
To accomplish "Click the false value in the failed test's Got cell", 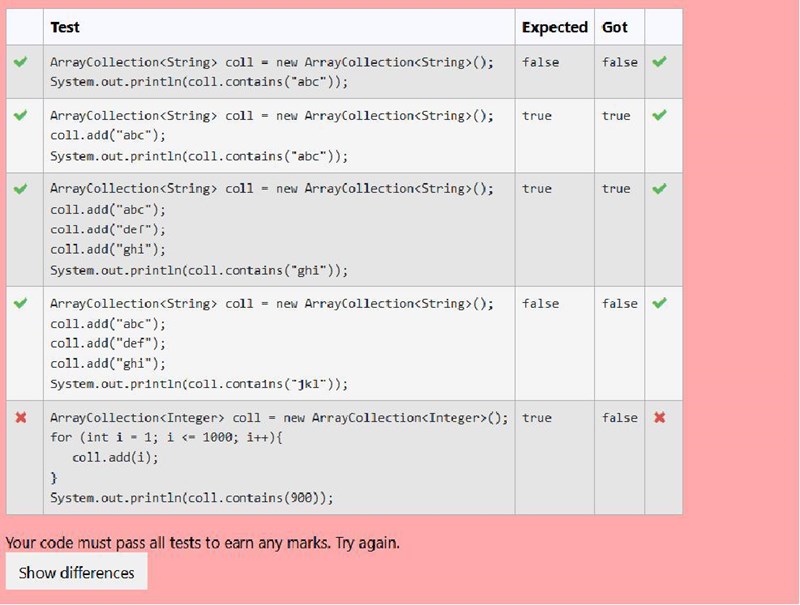I will click(618, 418).
